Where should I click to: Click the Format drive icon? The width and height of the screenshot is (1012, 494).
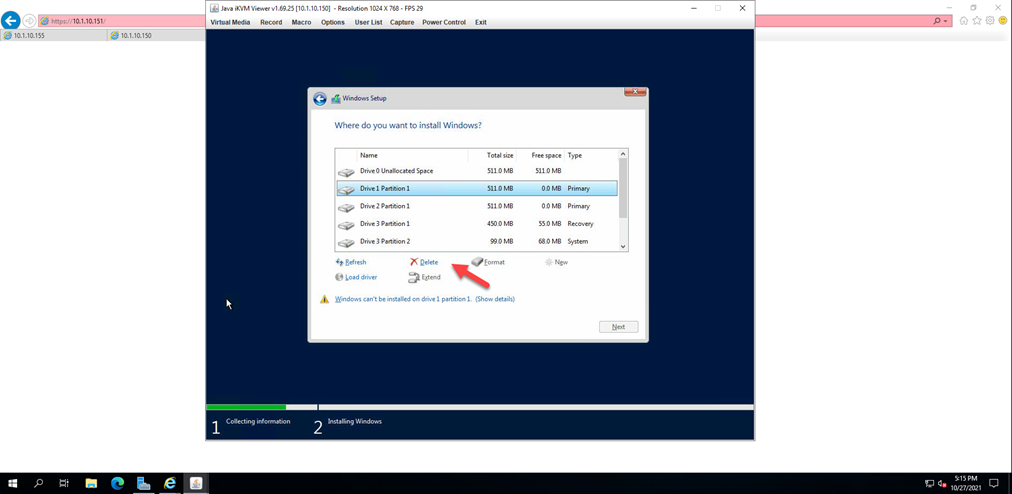pyautogui.click(x=477, y=262)
